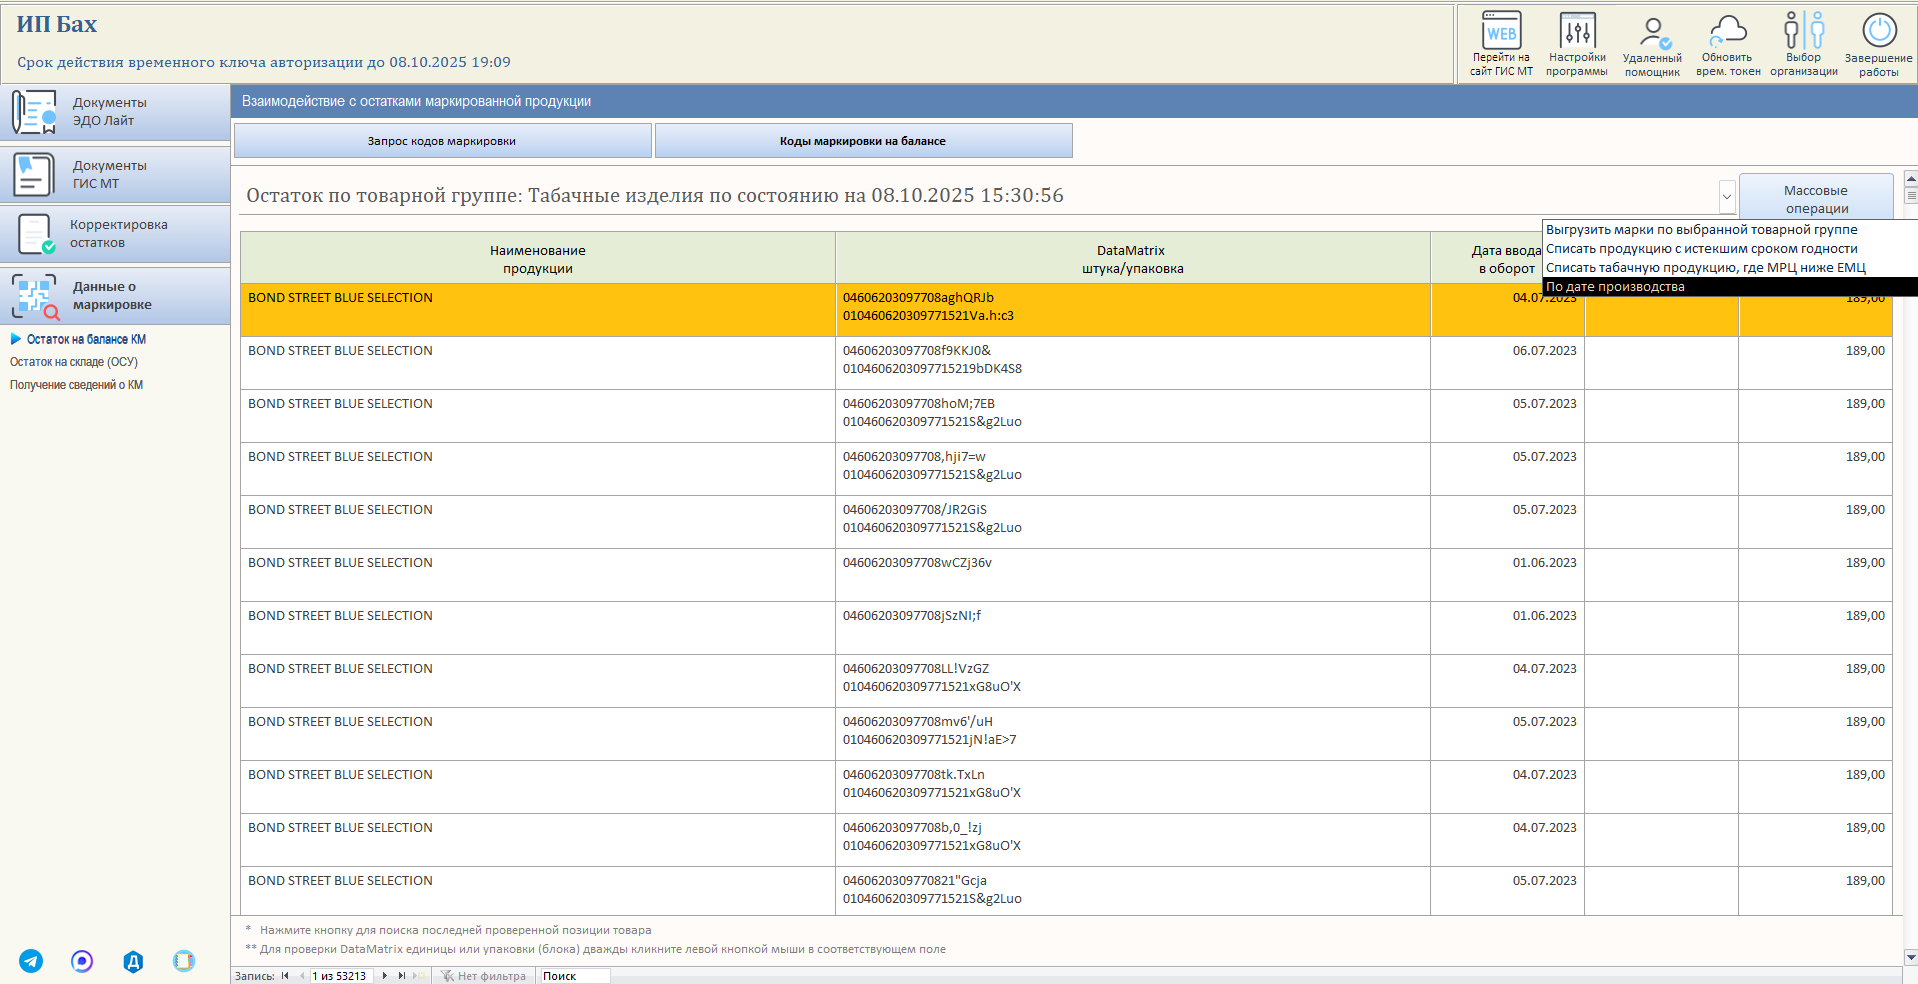Image resolution: width=1918 pixels, height=984 pixels.
Task: Click the vertical scrollbar up arrow
Action: [x=1911, y=179]
